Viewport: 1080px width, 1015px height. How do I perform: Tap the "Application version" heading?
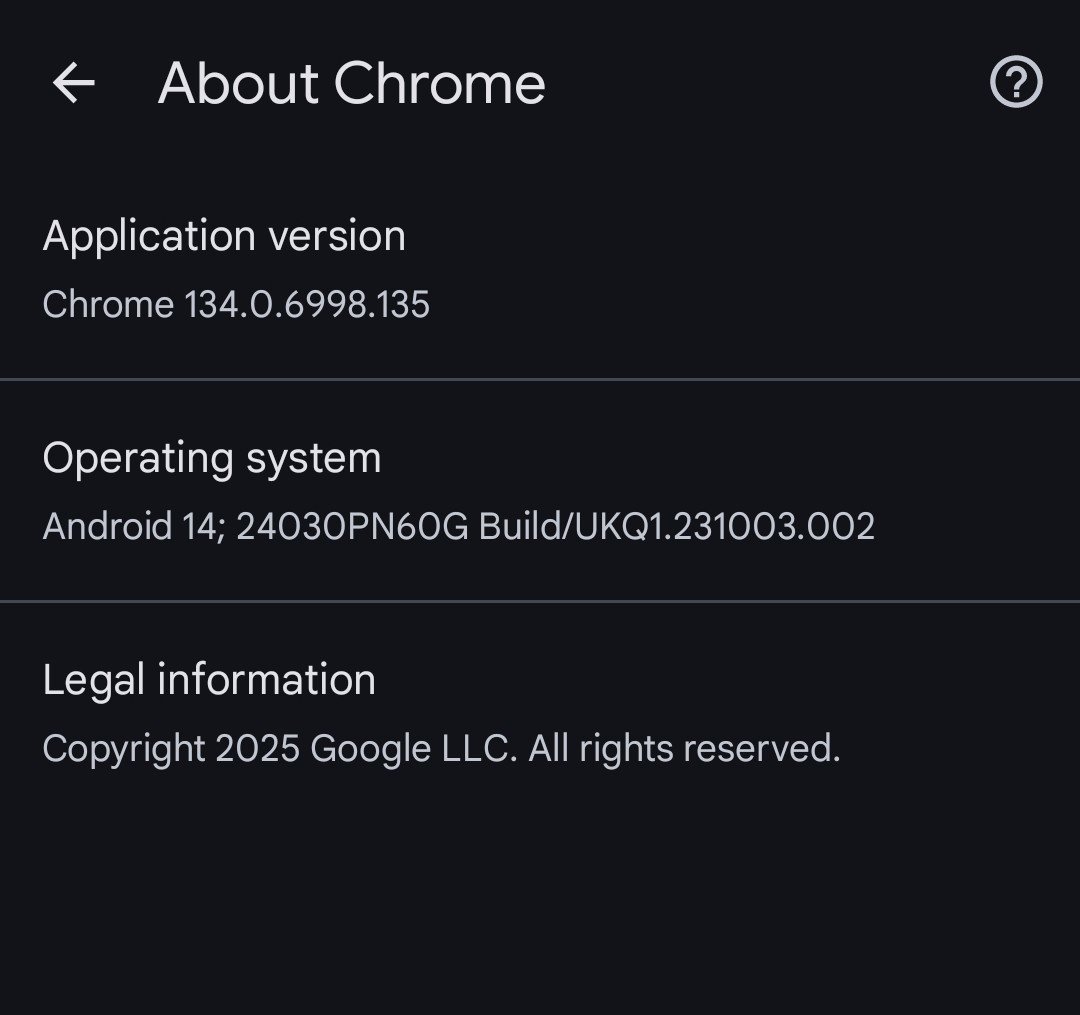pos(224,237)
